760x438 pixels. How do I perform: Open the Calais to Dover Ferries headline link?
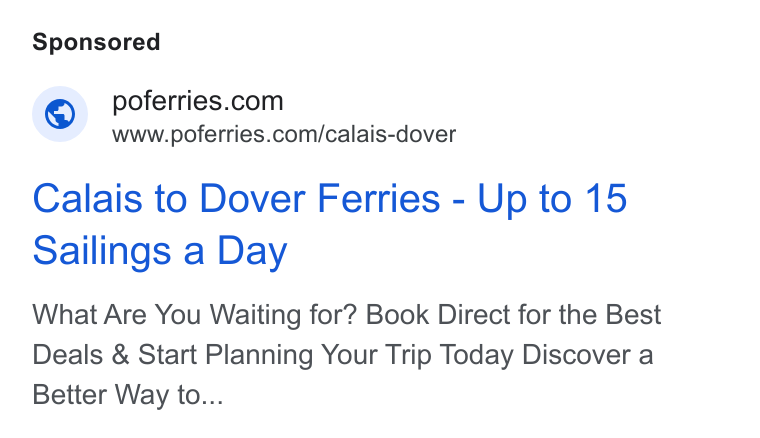(x=330, y=224)
